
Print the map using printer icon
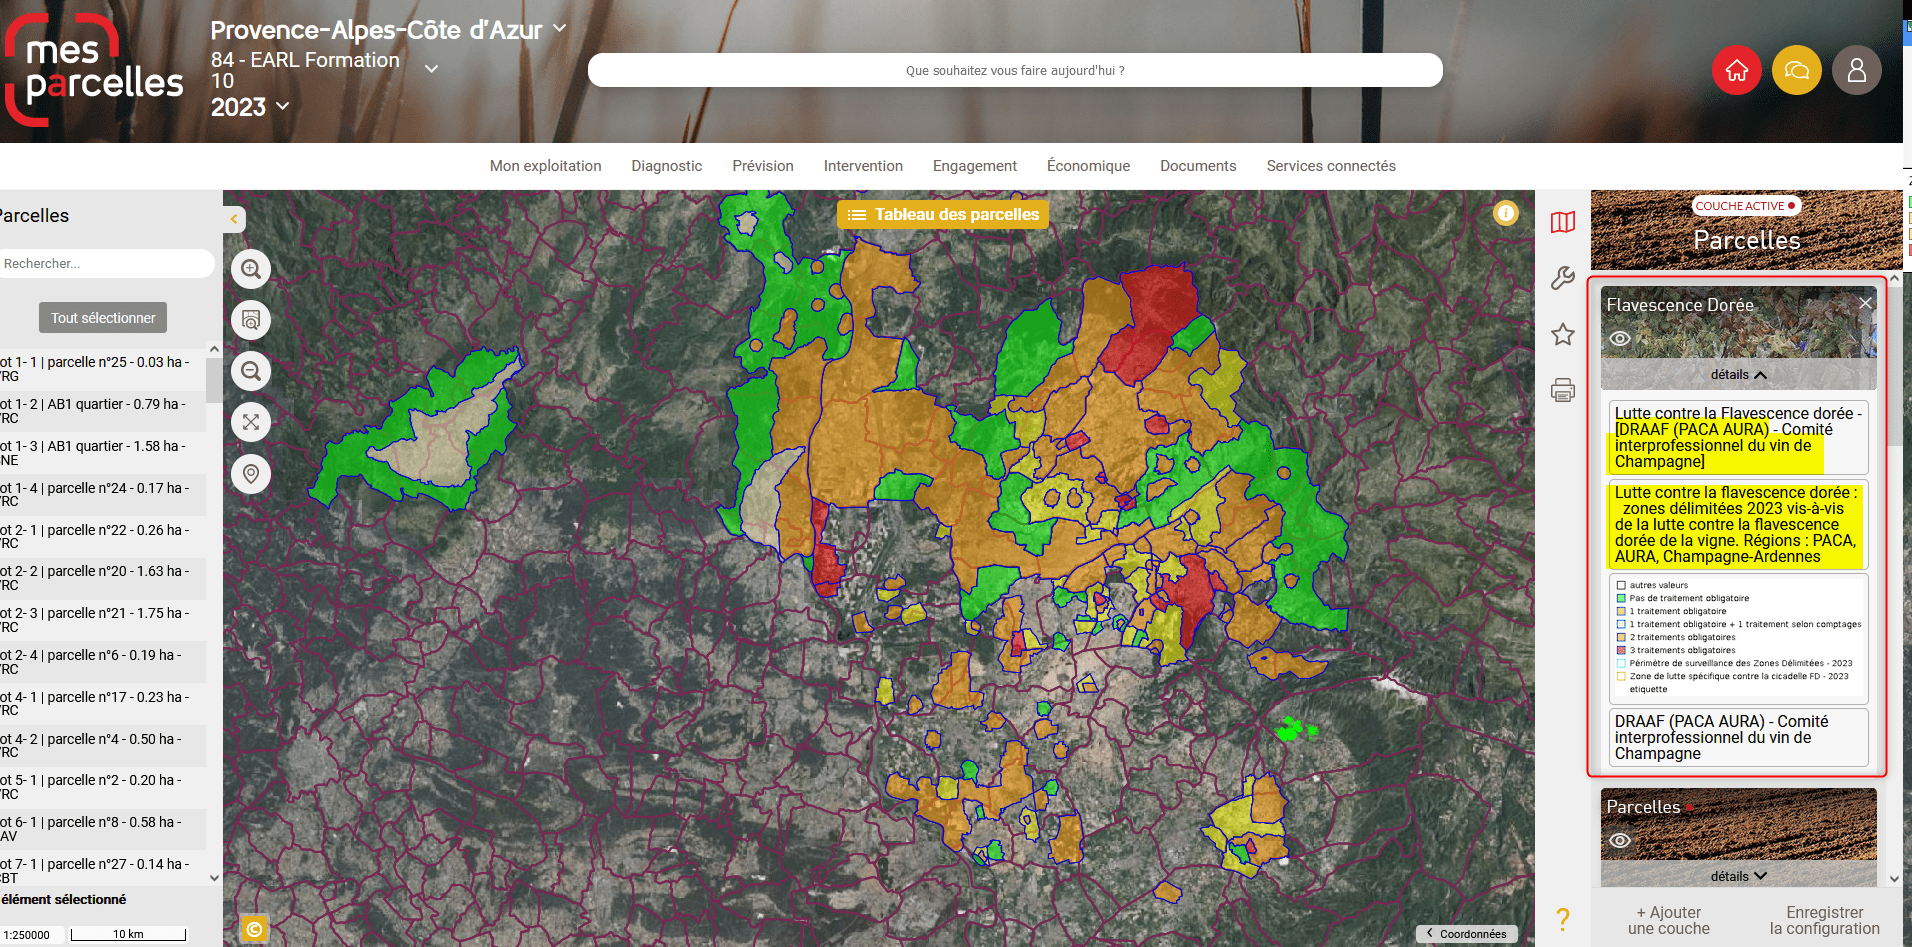1562,390
